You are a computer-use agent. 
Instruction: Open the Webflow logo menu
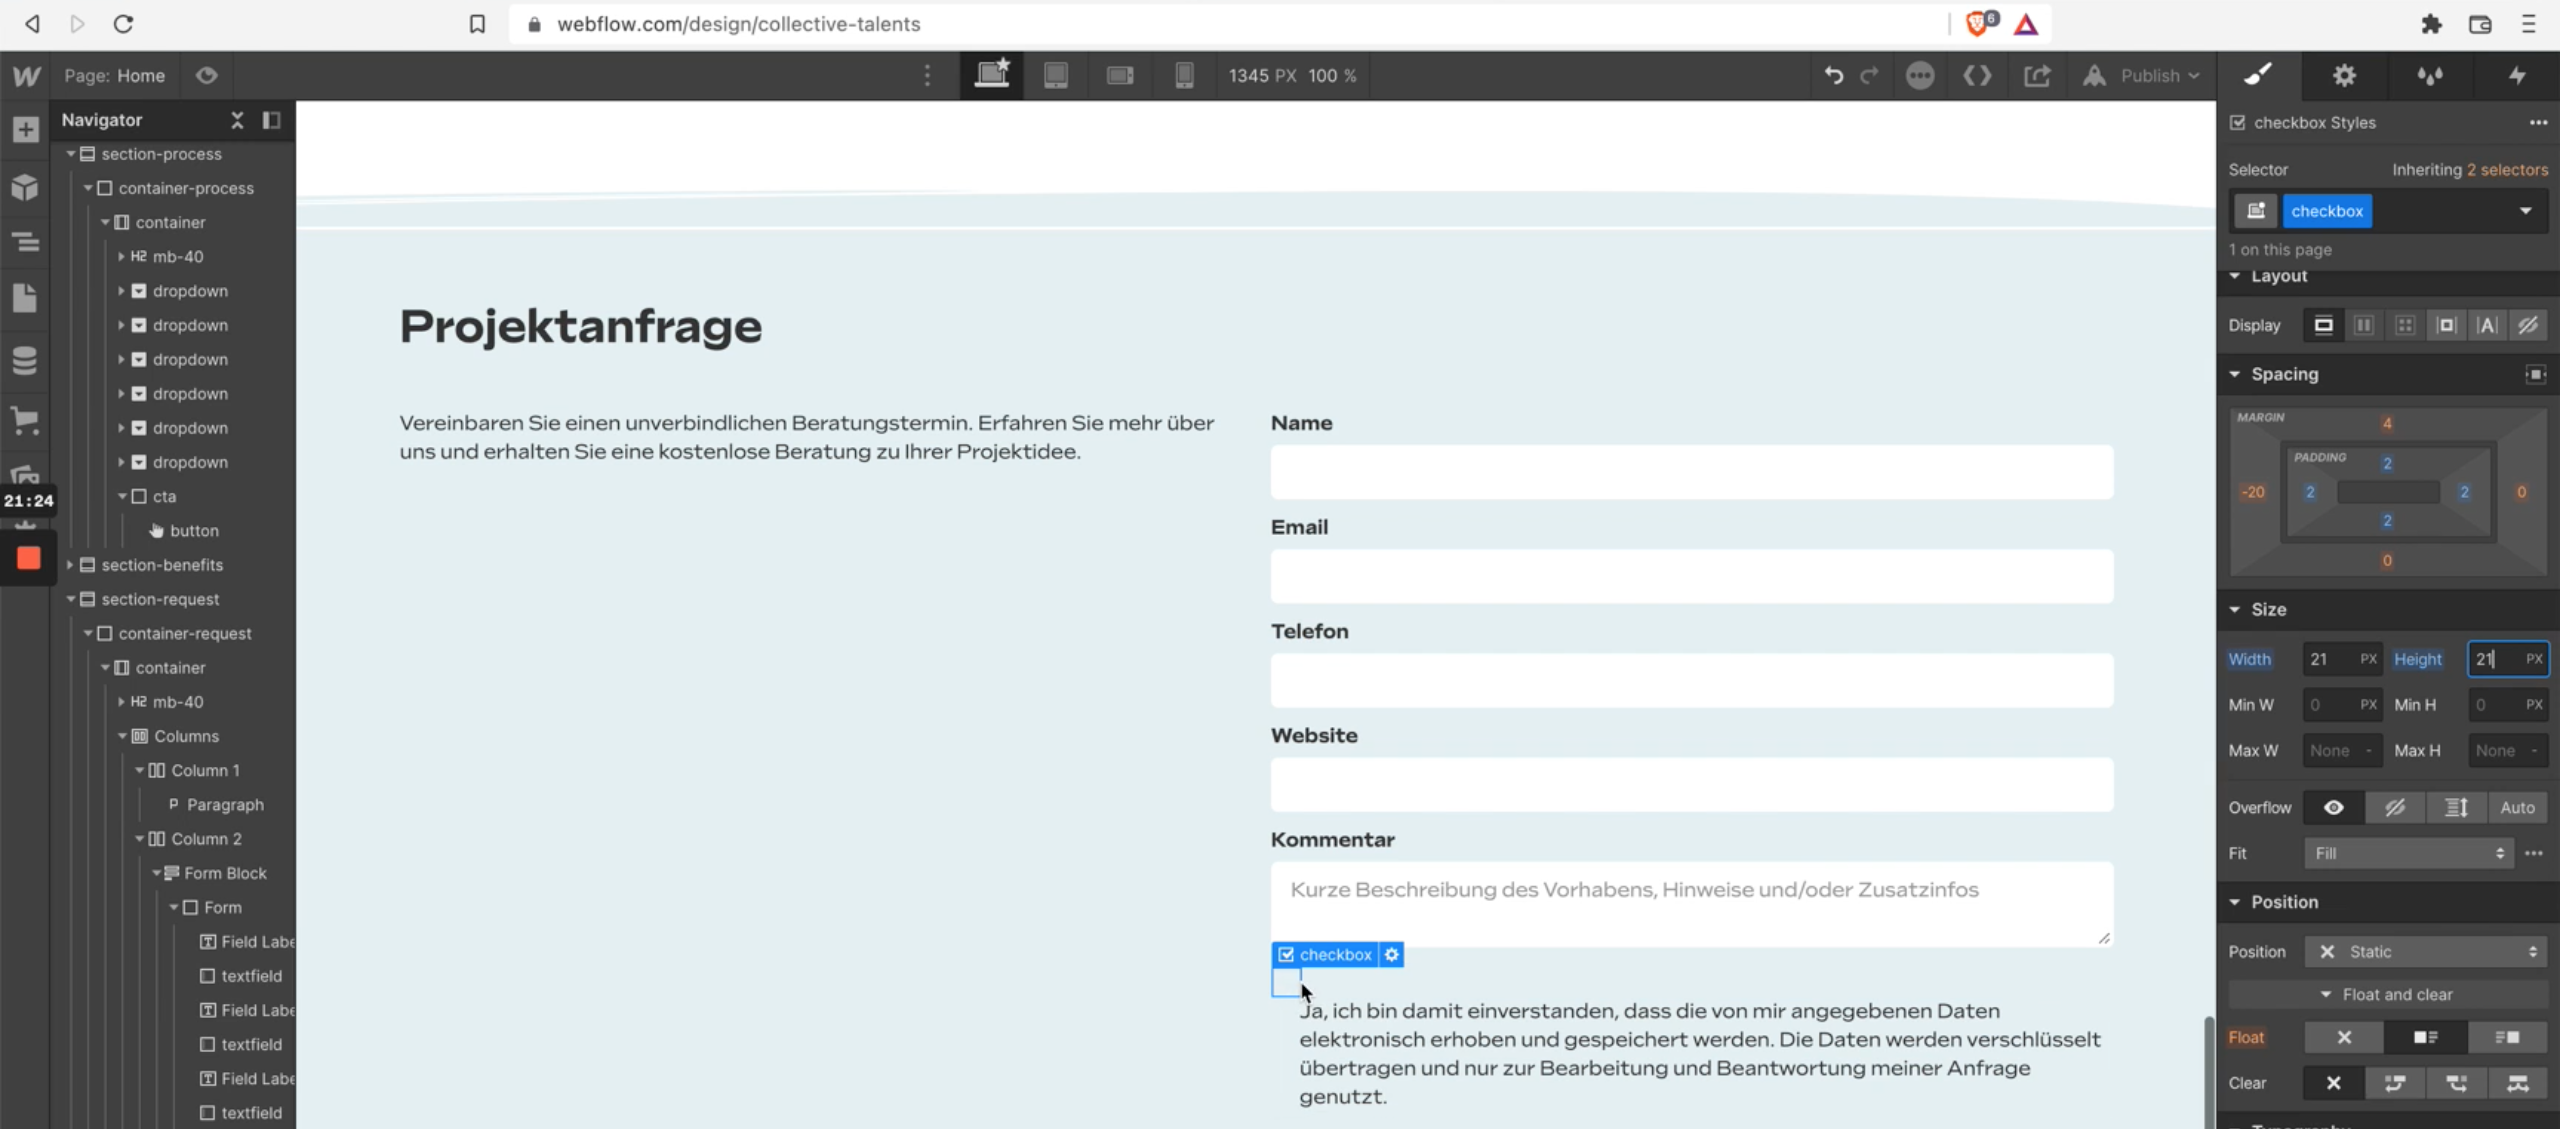[26, 76]
